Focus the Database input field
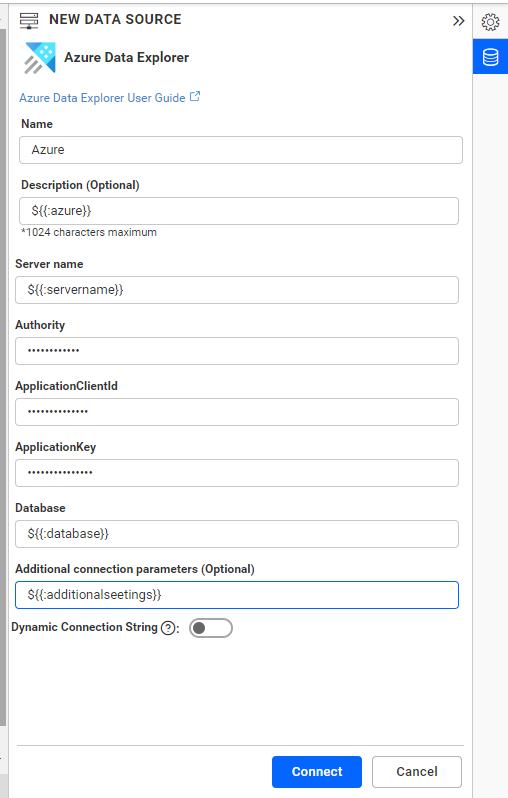The width and height of the screenshot is (508, 798). pos(237,534)
